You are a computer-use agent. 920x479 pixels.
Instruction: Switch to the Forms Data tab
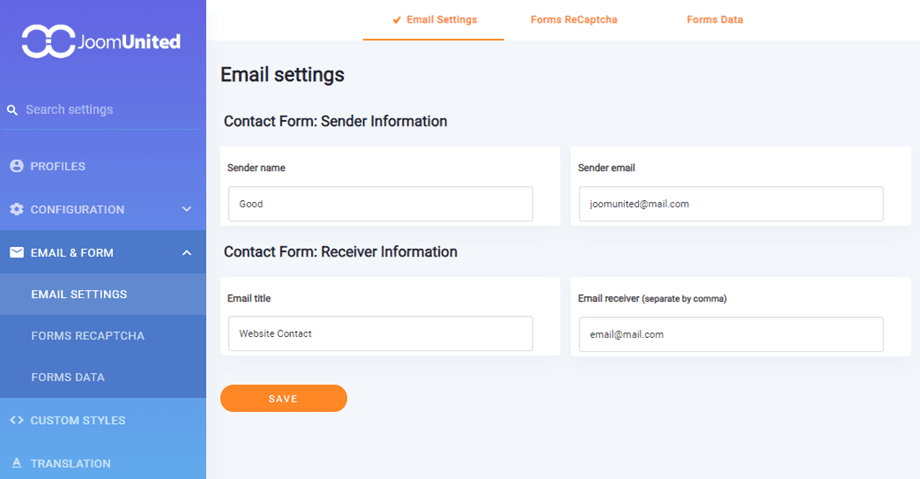(715, 20)
